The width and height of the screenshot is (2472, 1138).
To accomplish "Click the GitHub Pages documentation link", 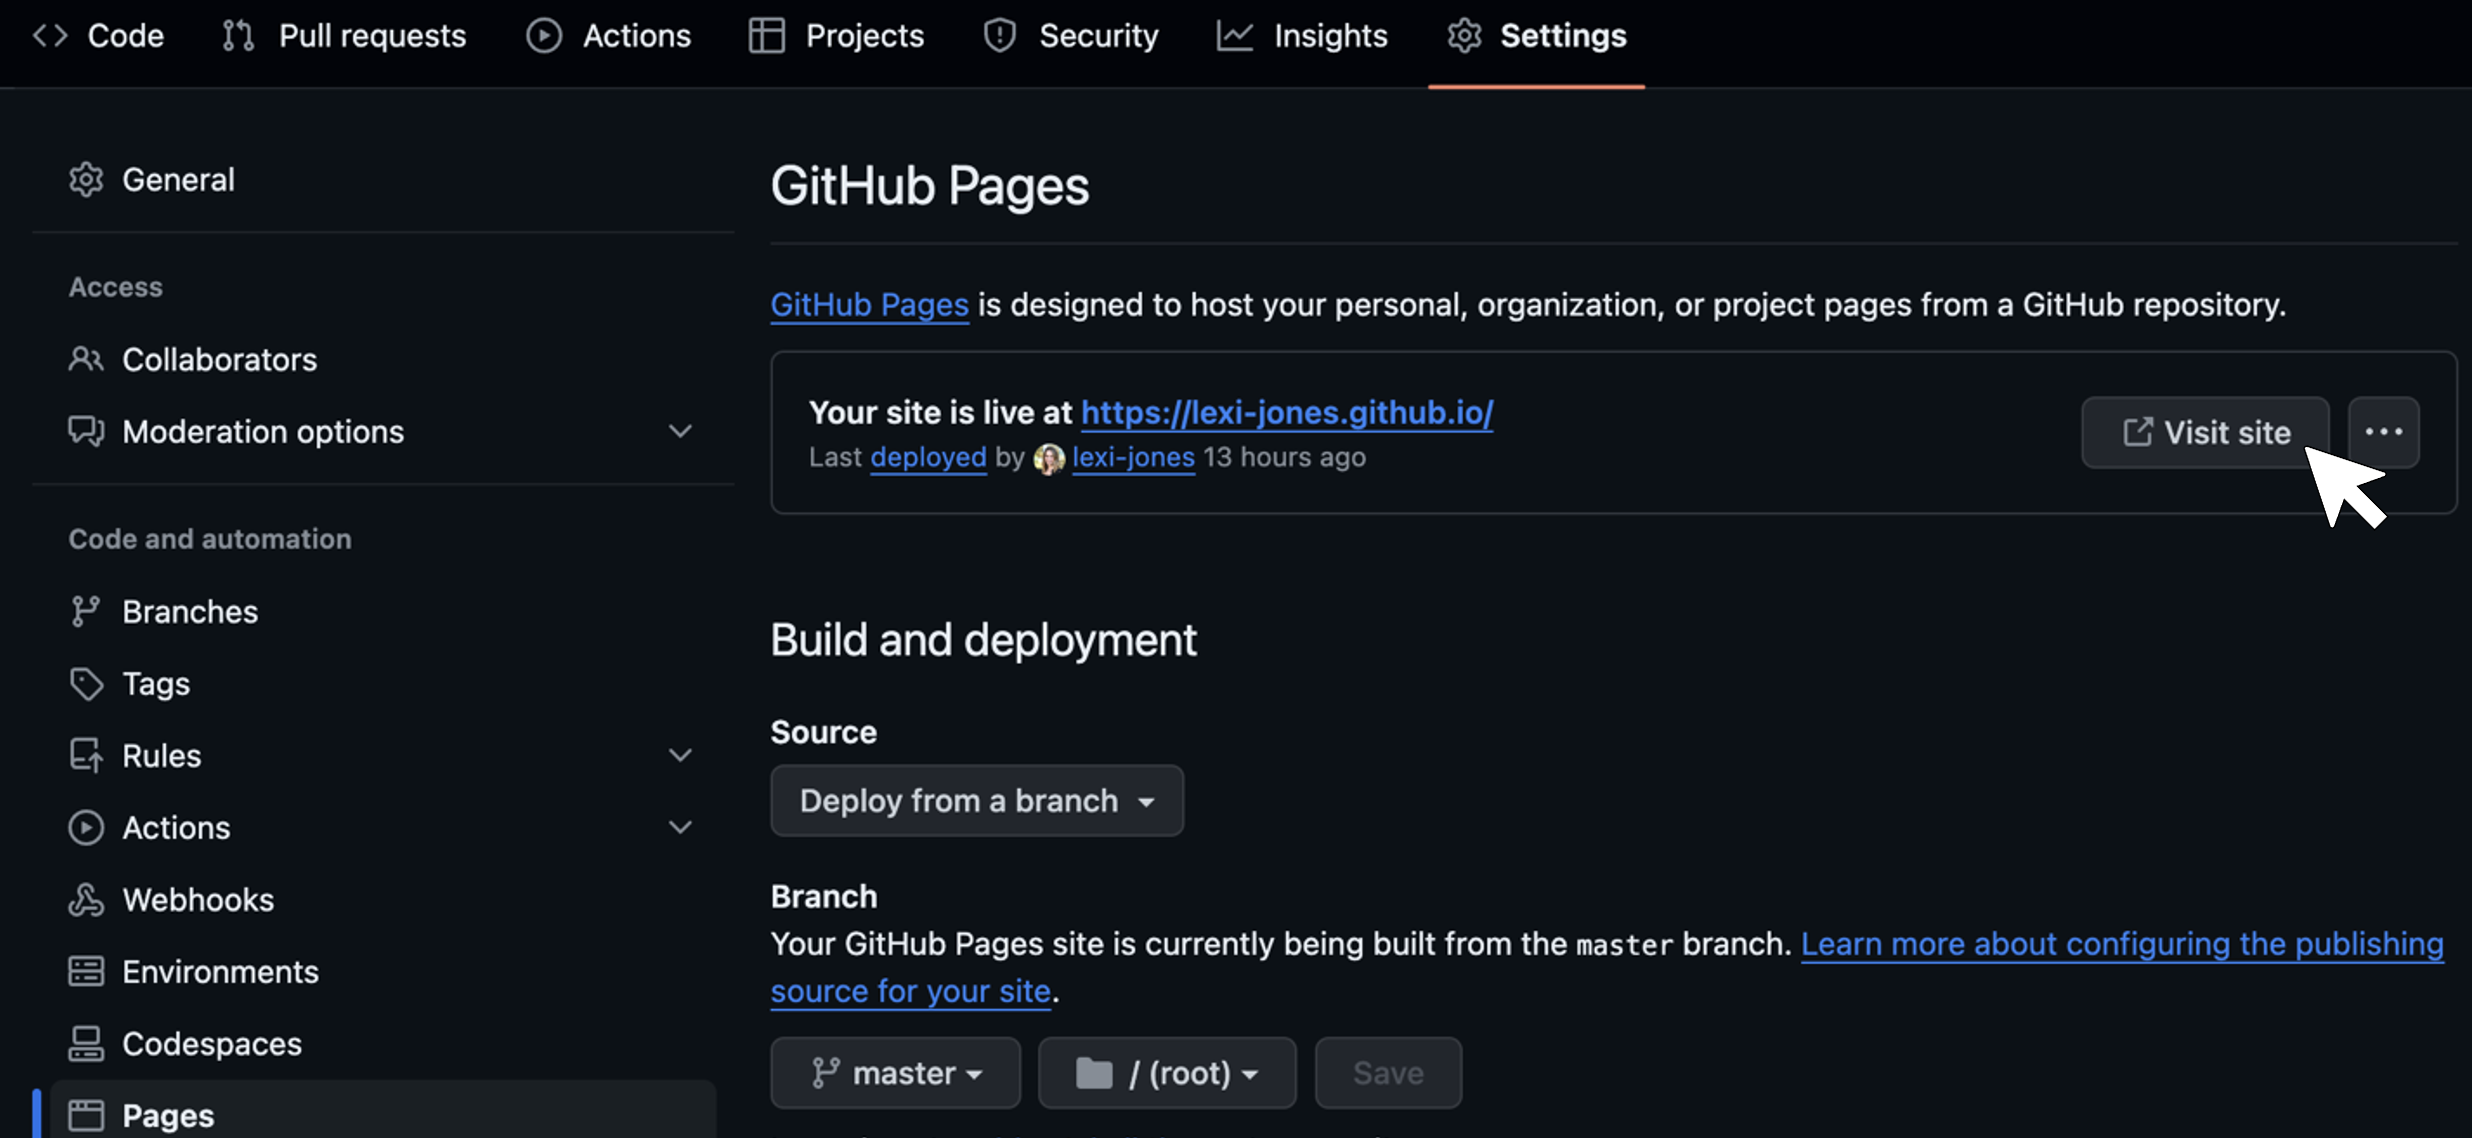I will [869, 304].
